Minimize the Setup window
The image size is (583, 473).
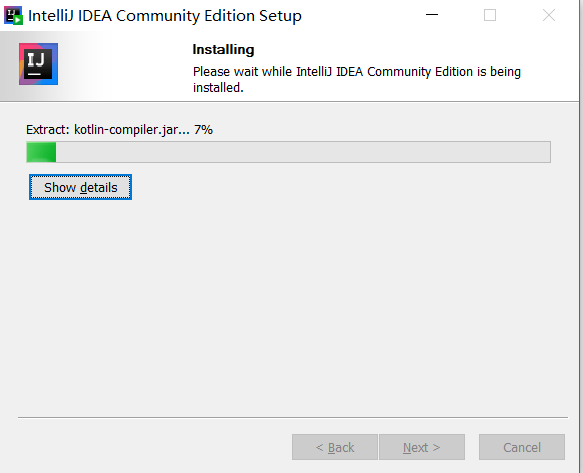coord(432,15)
